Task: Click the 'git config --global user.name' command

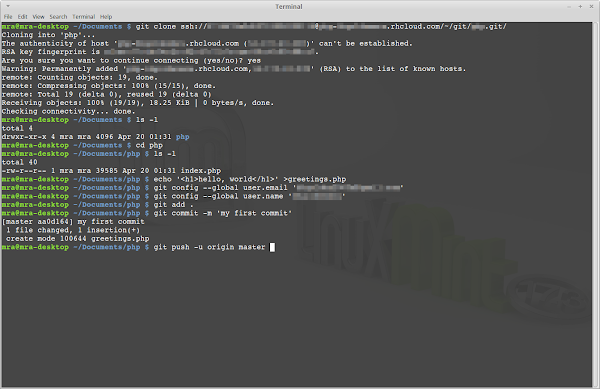Action: click(249, 196)
